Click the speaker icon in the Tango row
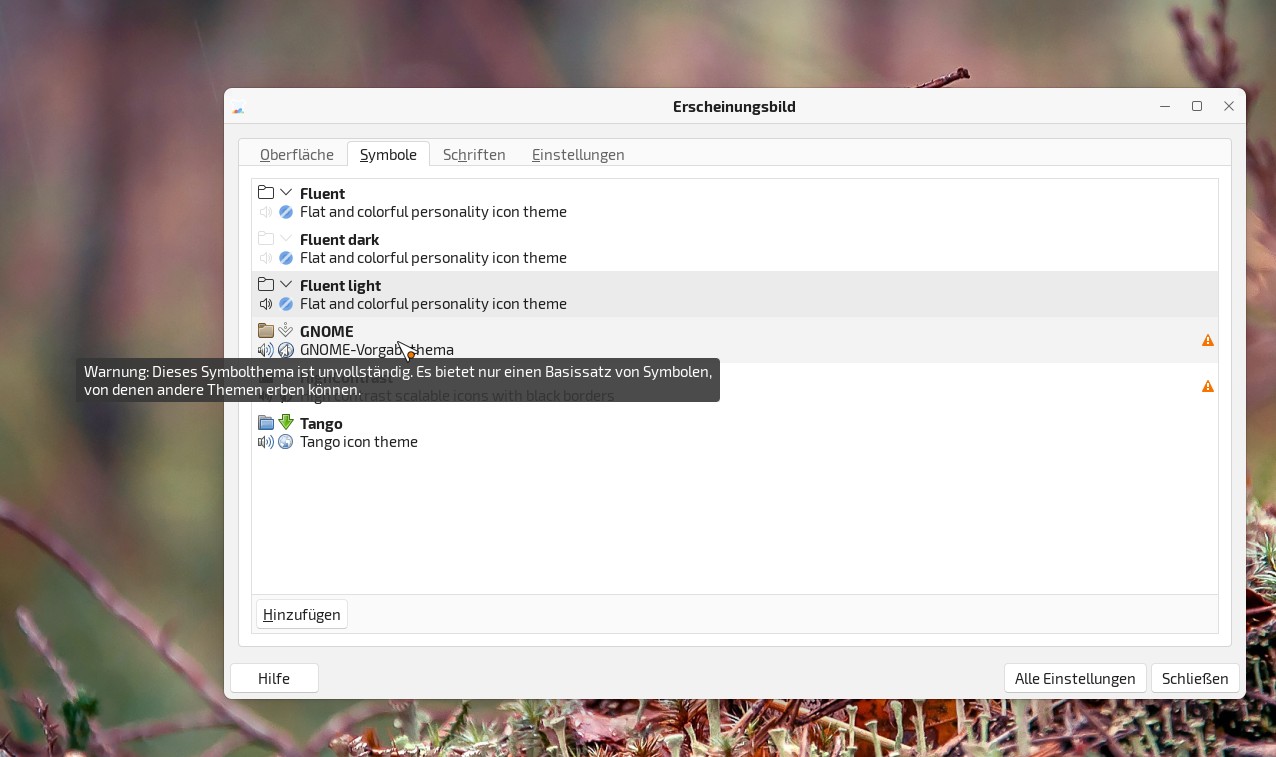 pos(266,442)
